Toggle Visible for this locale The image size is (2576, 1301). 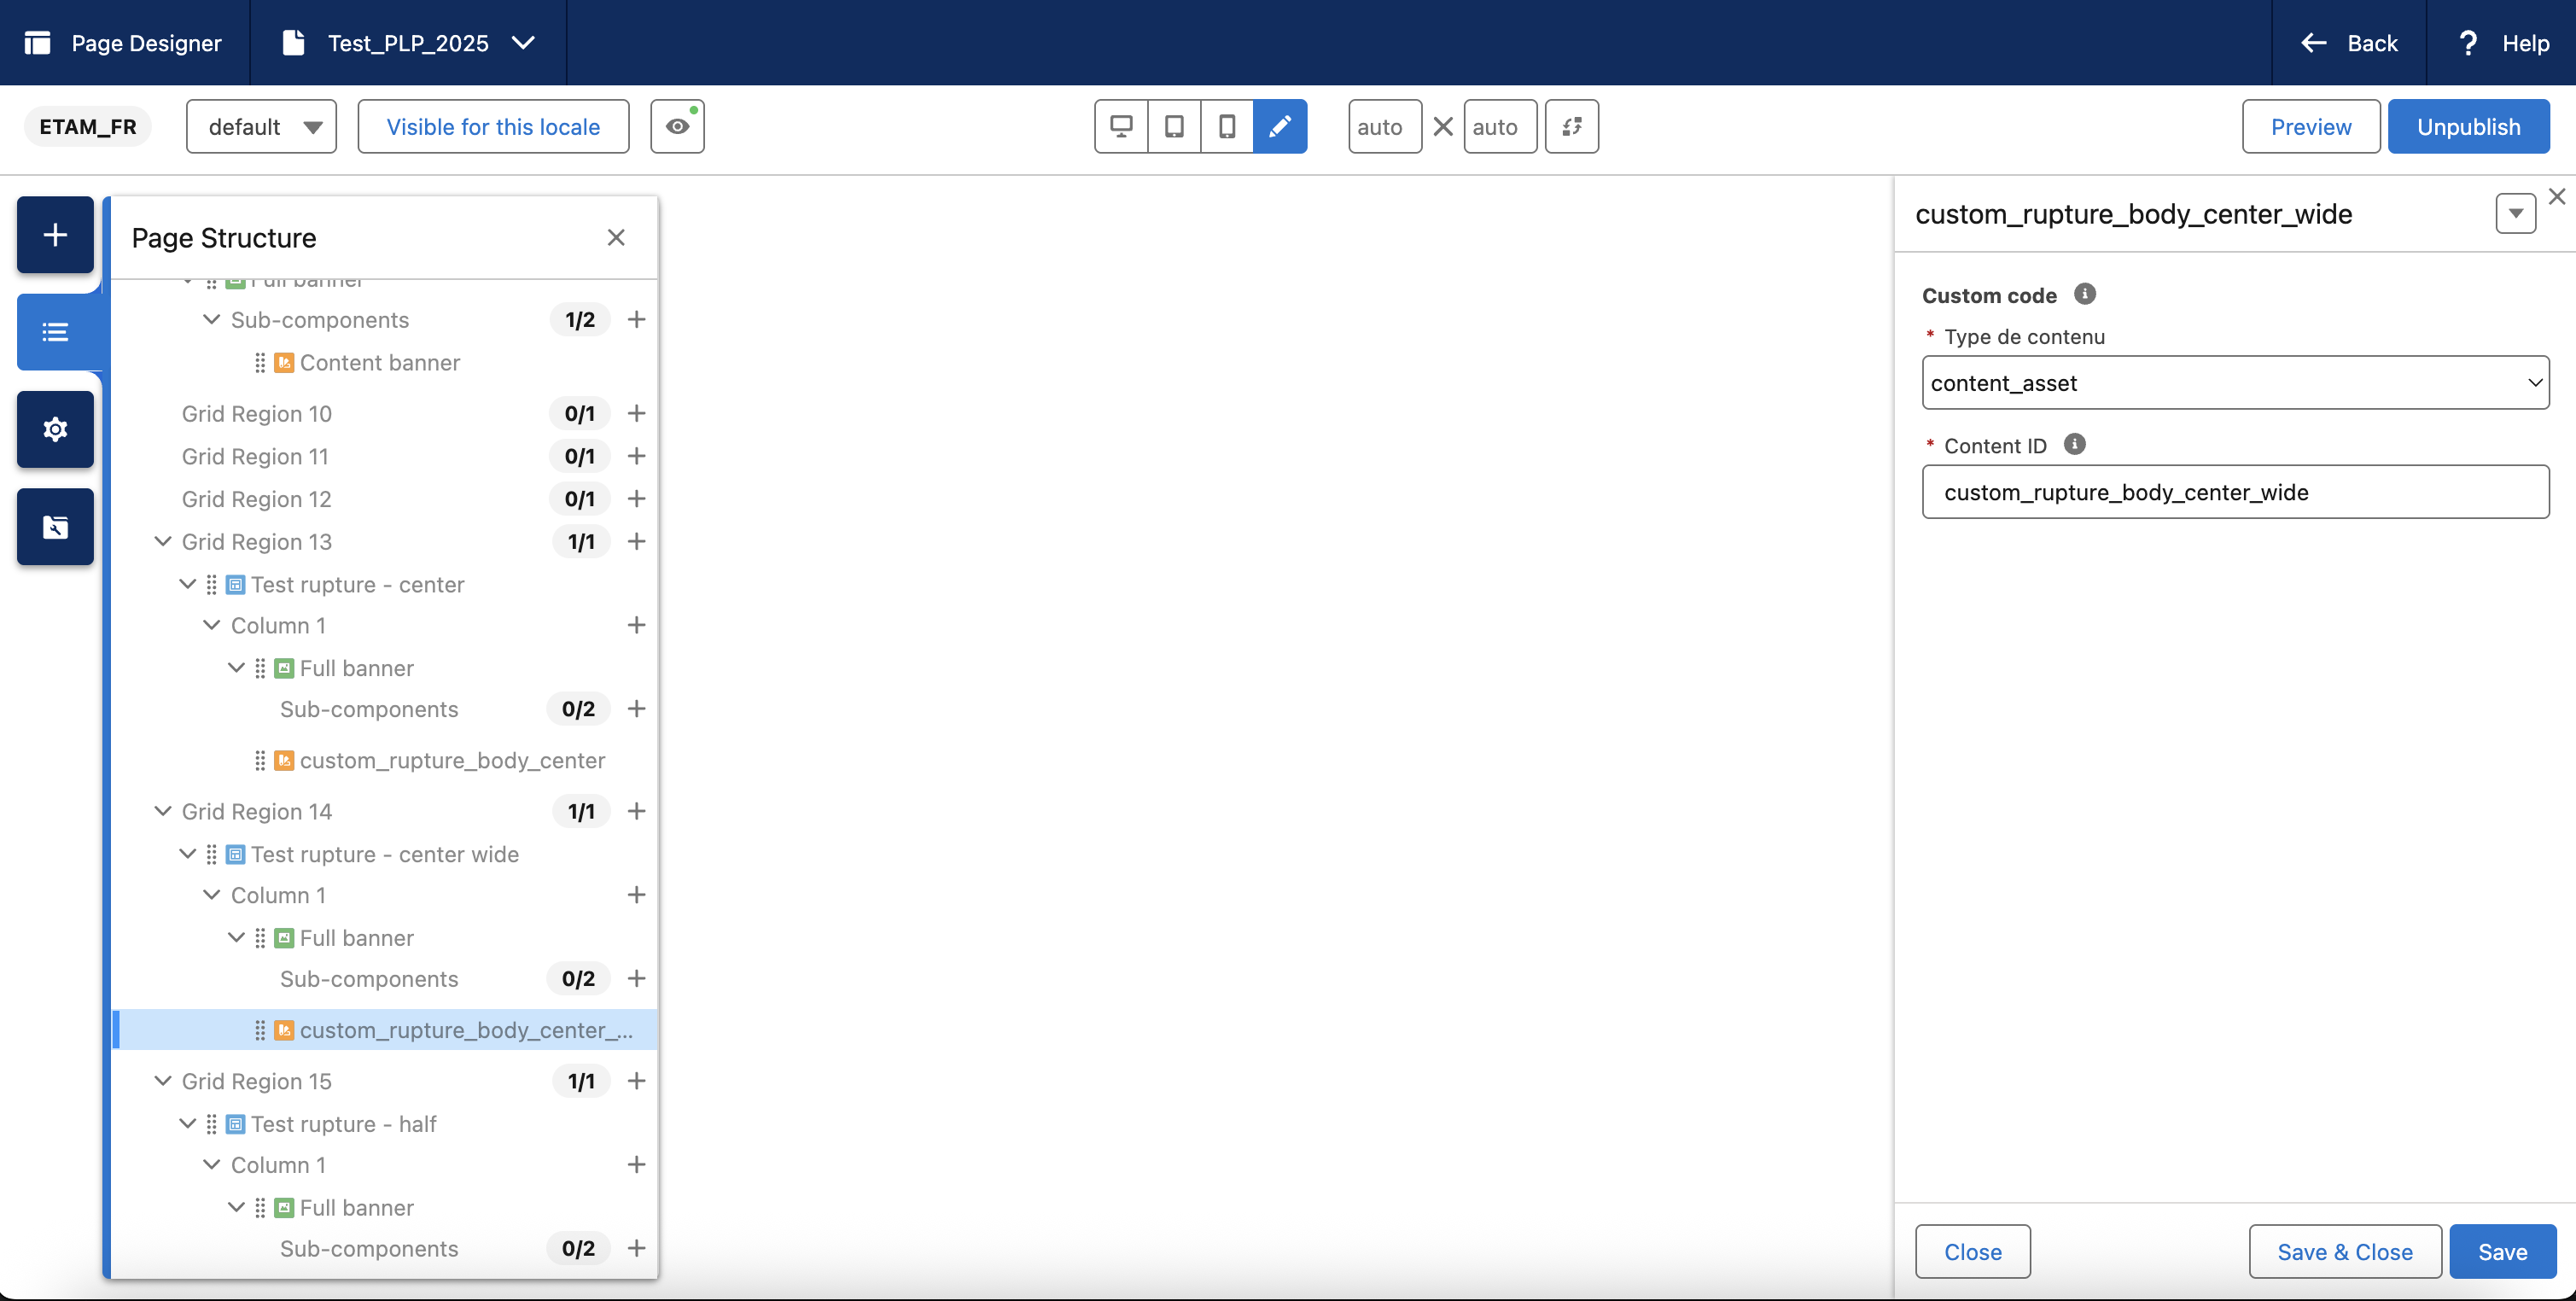(493, 127)
